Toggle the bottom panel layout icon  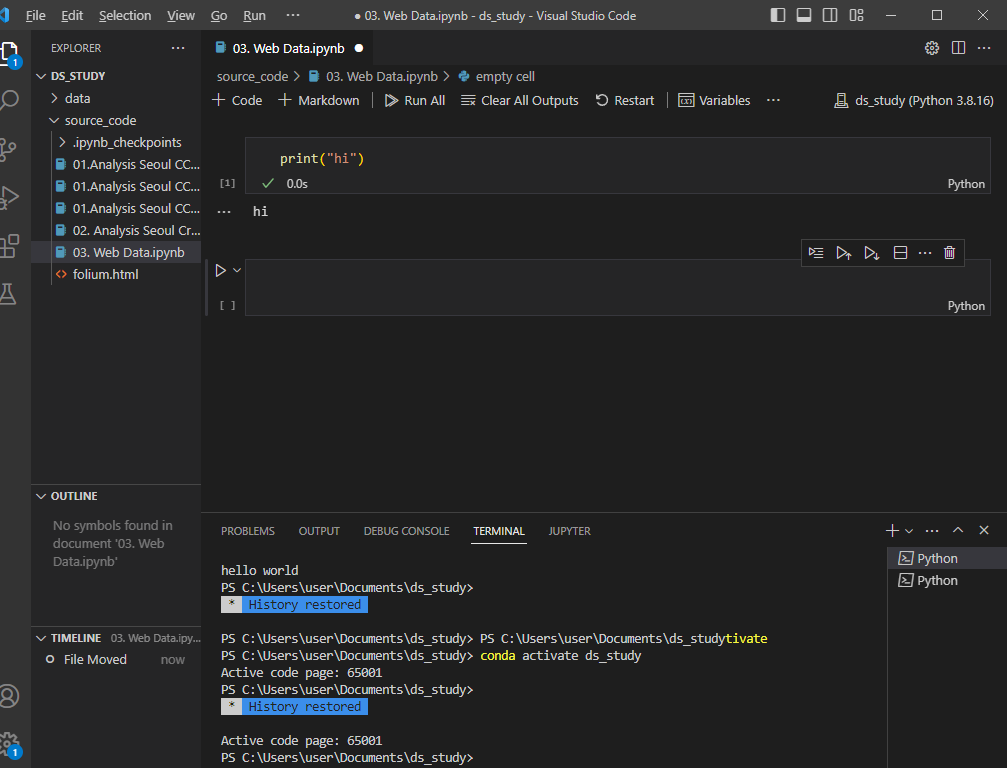803,15
